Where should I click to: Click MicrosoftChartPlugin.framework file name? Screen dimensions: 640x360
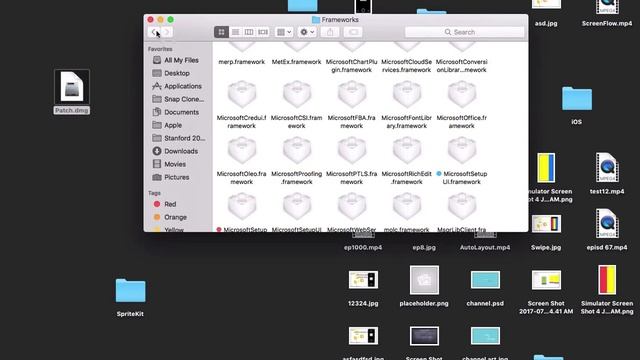pos(352,66)
